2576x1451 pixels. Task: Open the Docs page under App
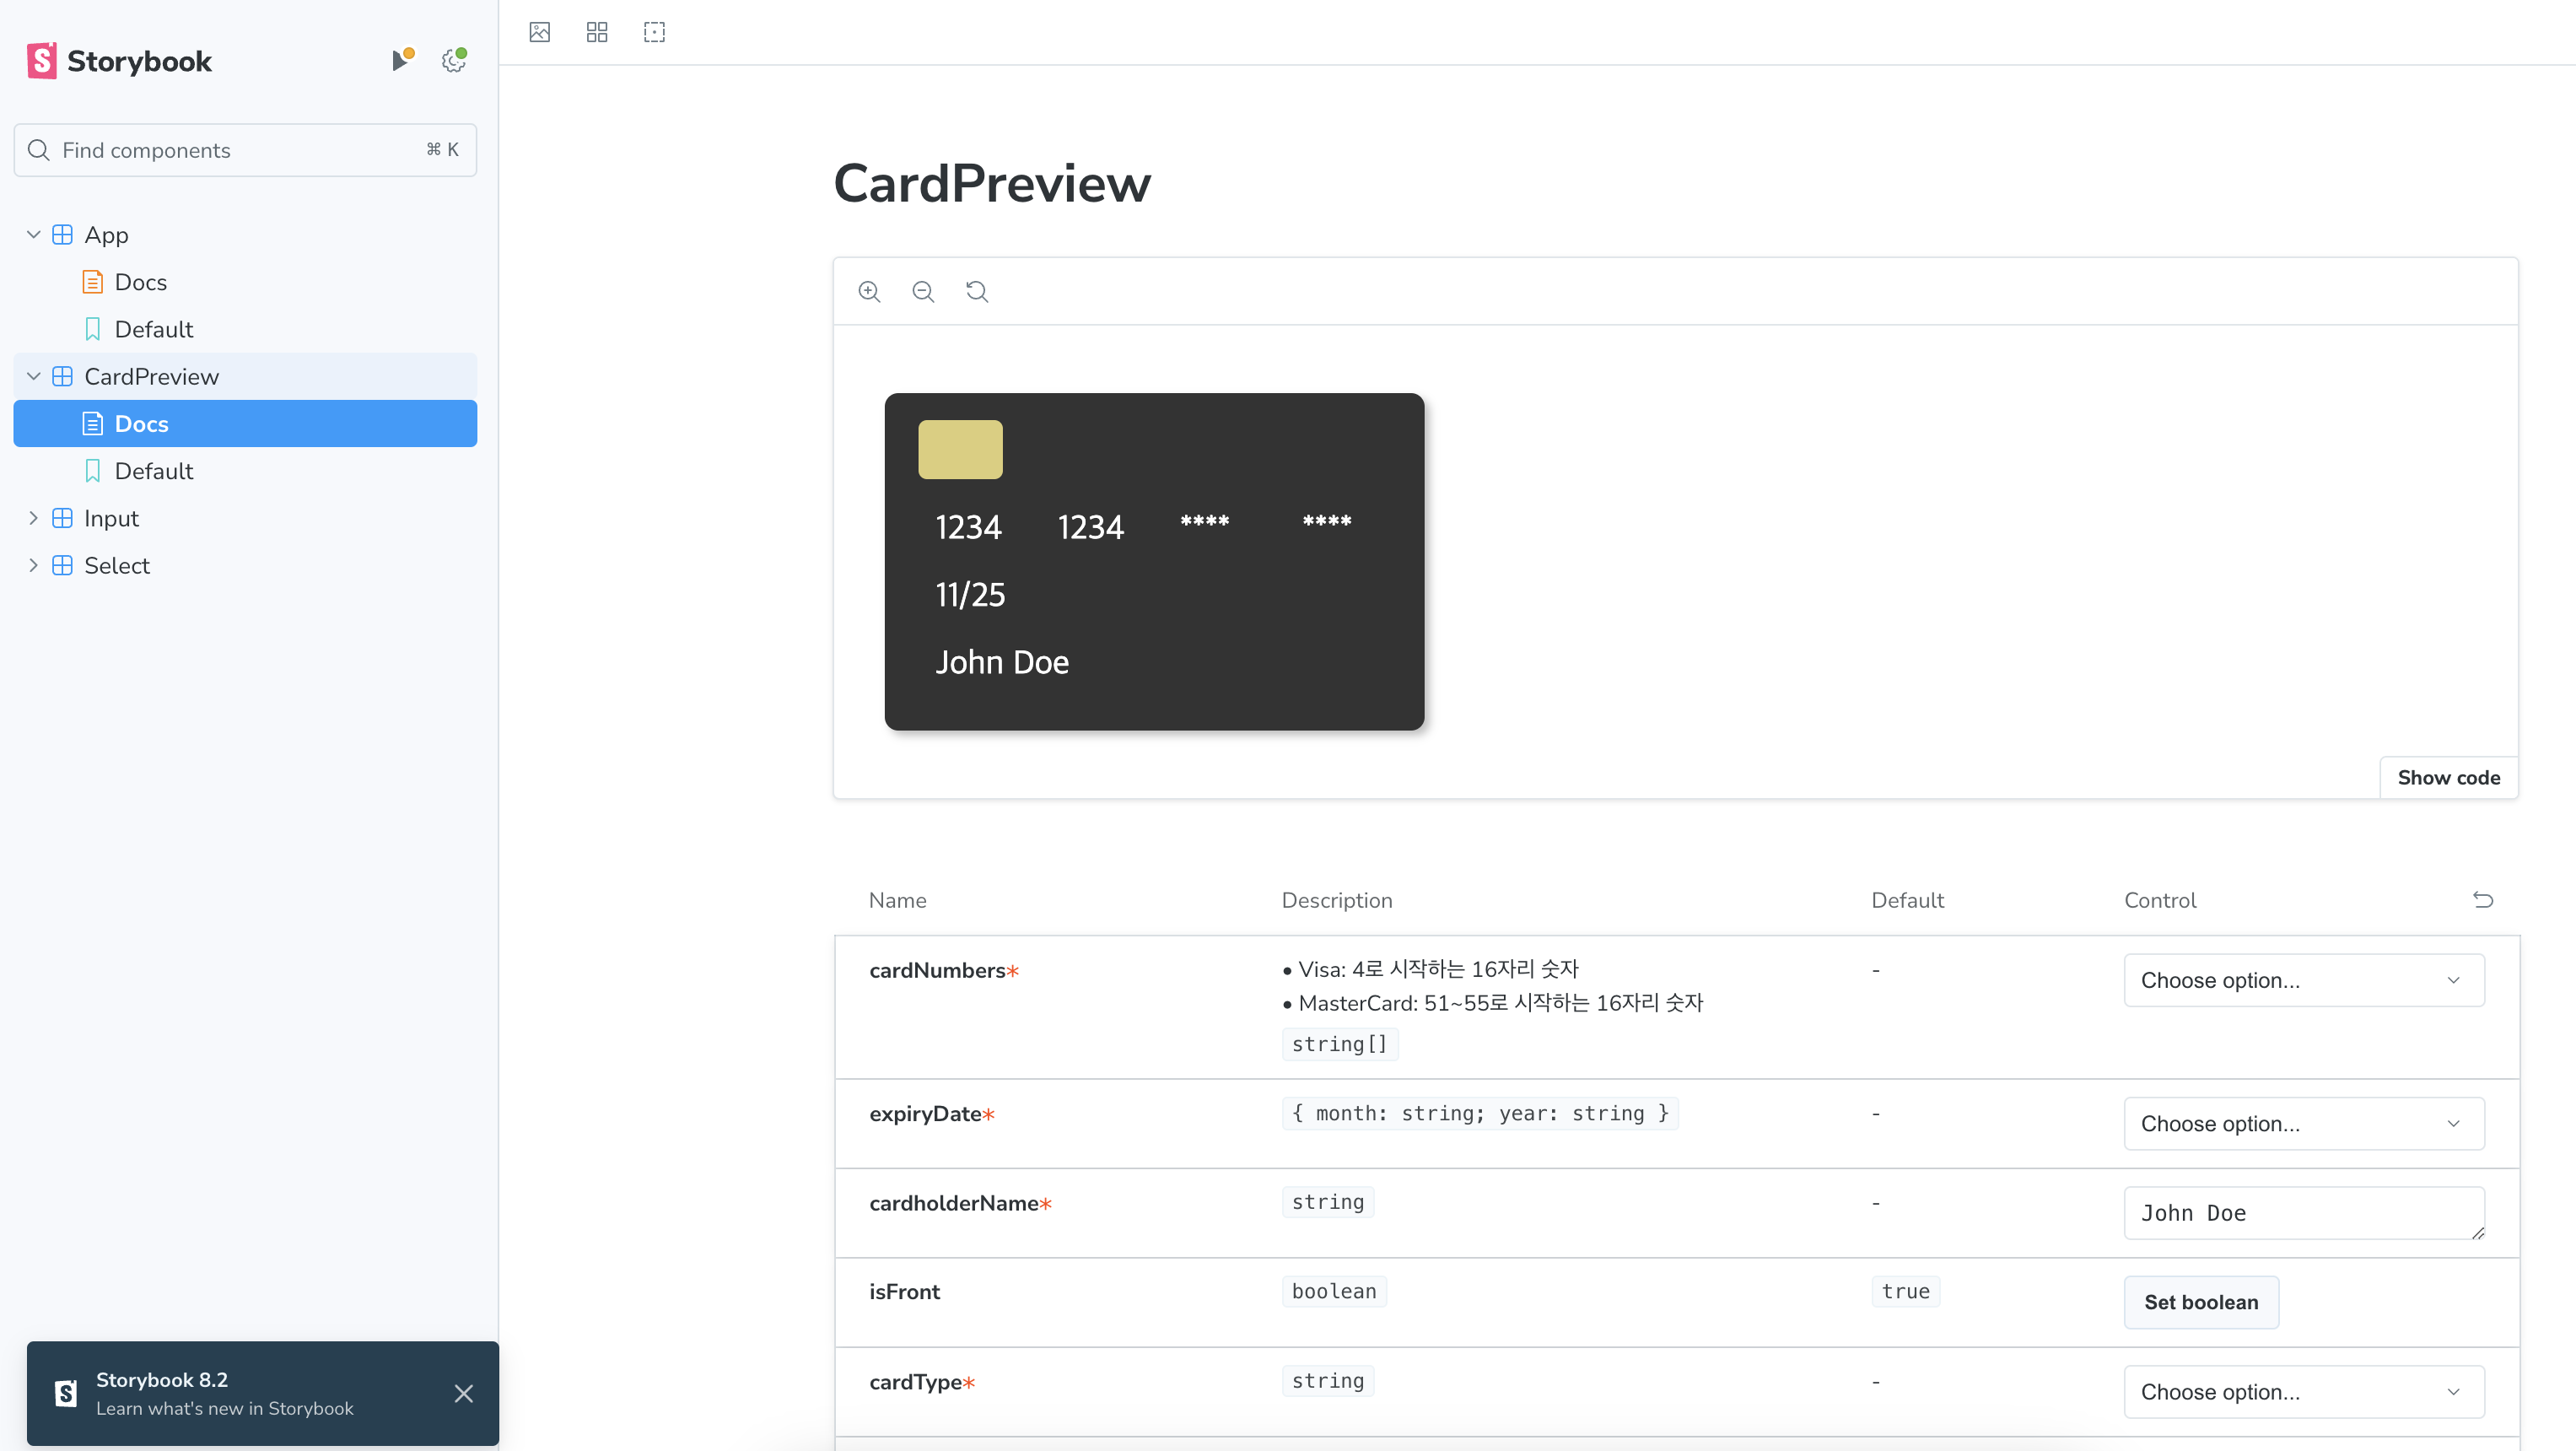pos(140,282)
